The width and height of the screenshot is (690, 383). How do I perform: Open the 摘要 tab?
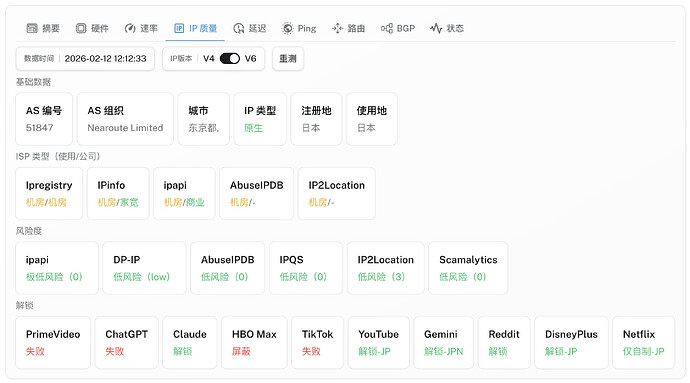pos(43,29)
